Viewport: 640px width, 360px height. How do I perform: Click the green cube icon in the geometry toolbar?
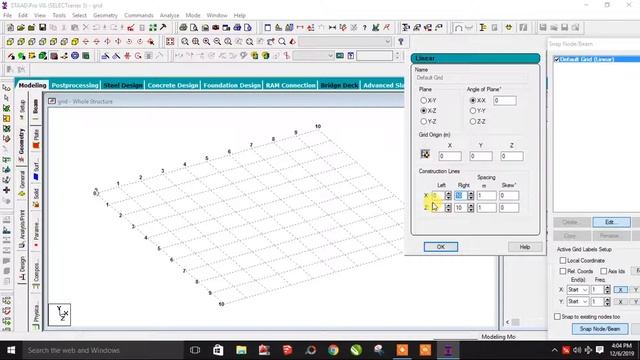coord(42,56)
